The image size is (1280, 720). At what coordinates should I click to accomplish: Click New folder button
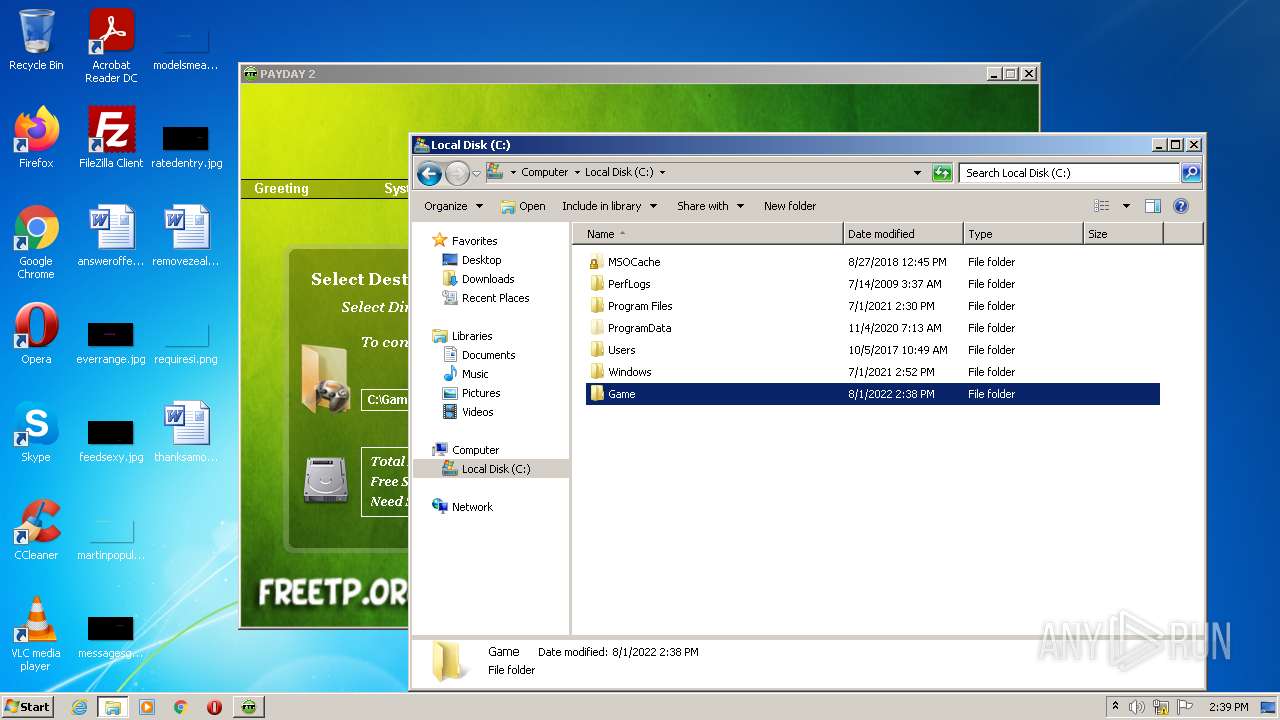(x=790, y=206)
